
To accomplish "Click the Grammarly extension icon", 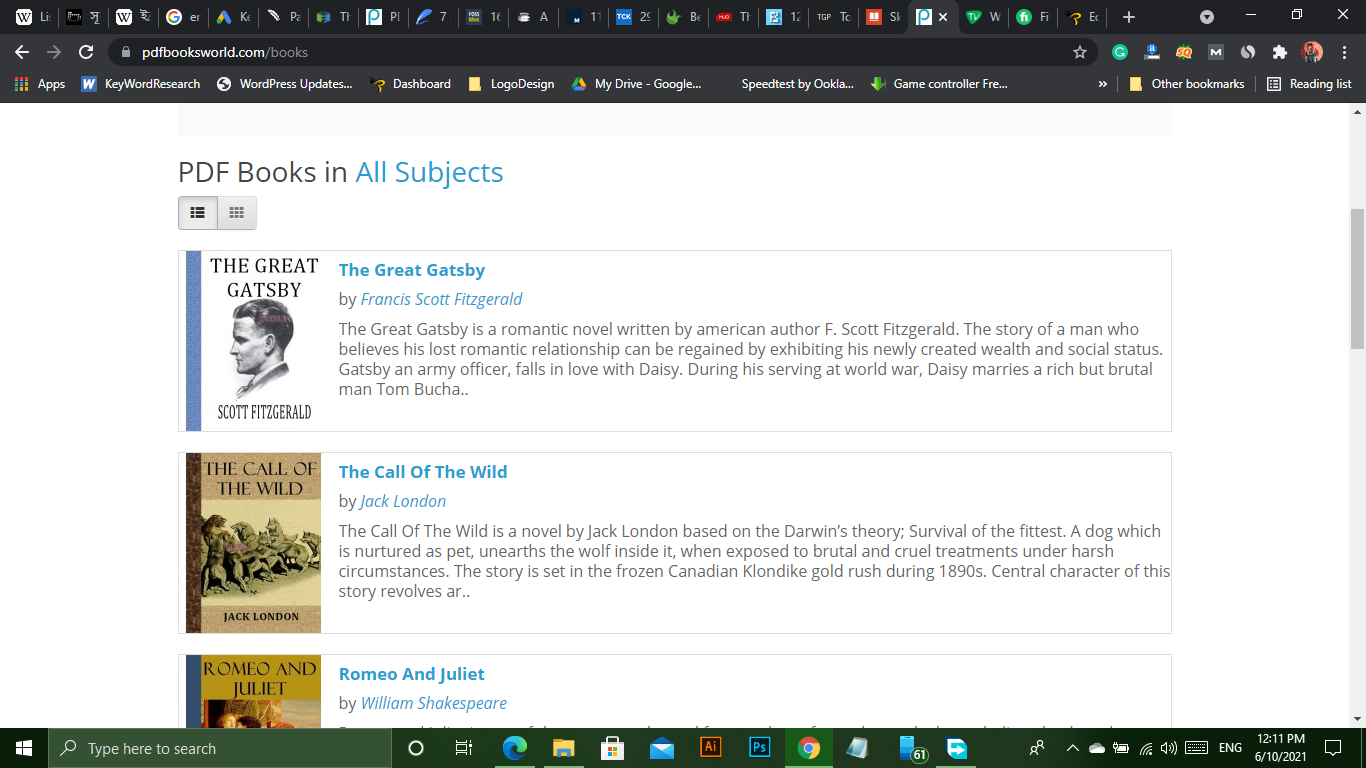I will pyautogui.click(x=1120, y=52).
